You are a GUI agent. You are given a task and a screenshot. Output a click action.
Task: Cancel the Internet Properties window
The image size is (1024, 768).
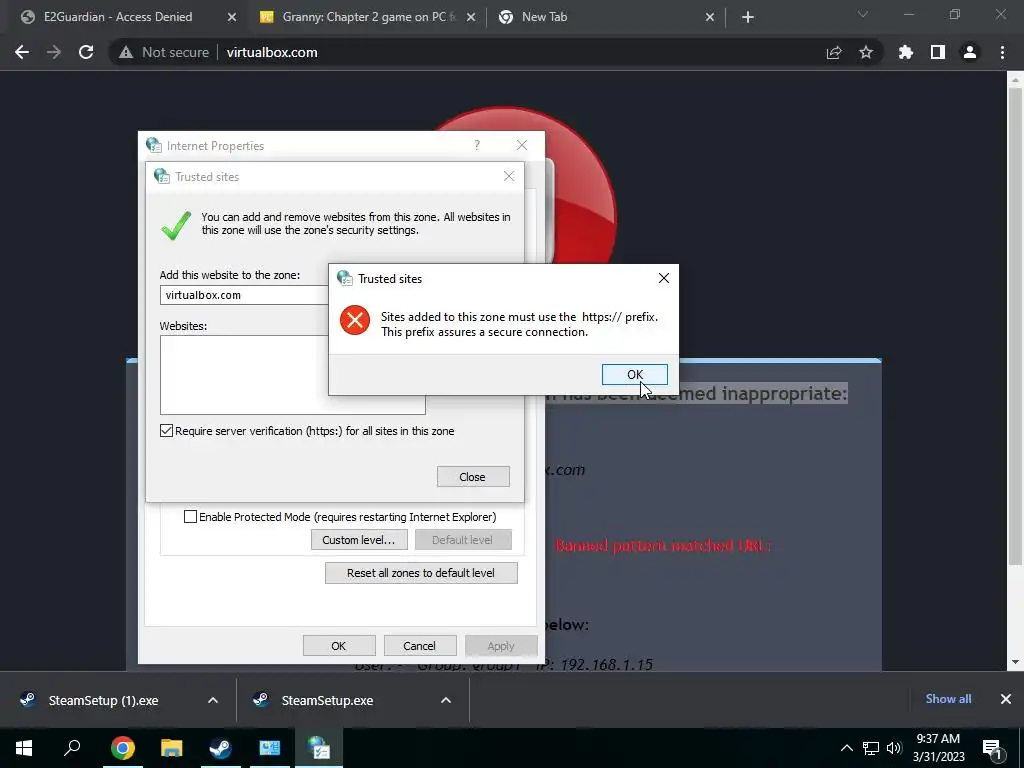[x=419, y=646]
